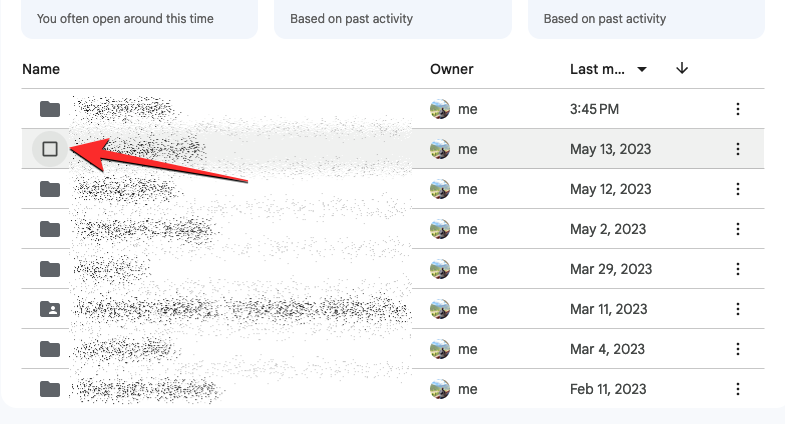The image size is (785, 424).
Task: Open more actions for the Mar 4, 2023 row
Action: [x=738, y=349]
